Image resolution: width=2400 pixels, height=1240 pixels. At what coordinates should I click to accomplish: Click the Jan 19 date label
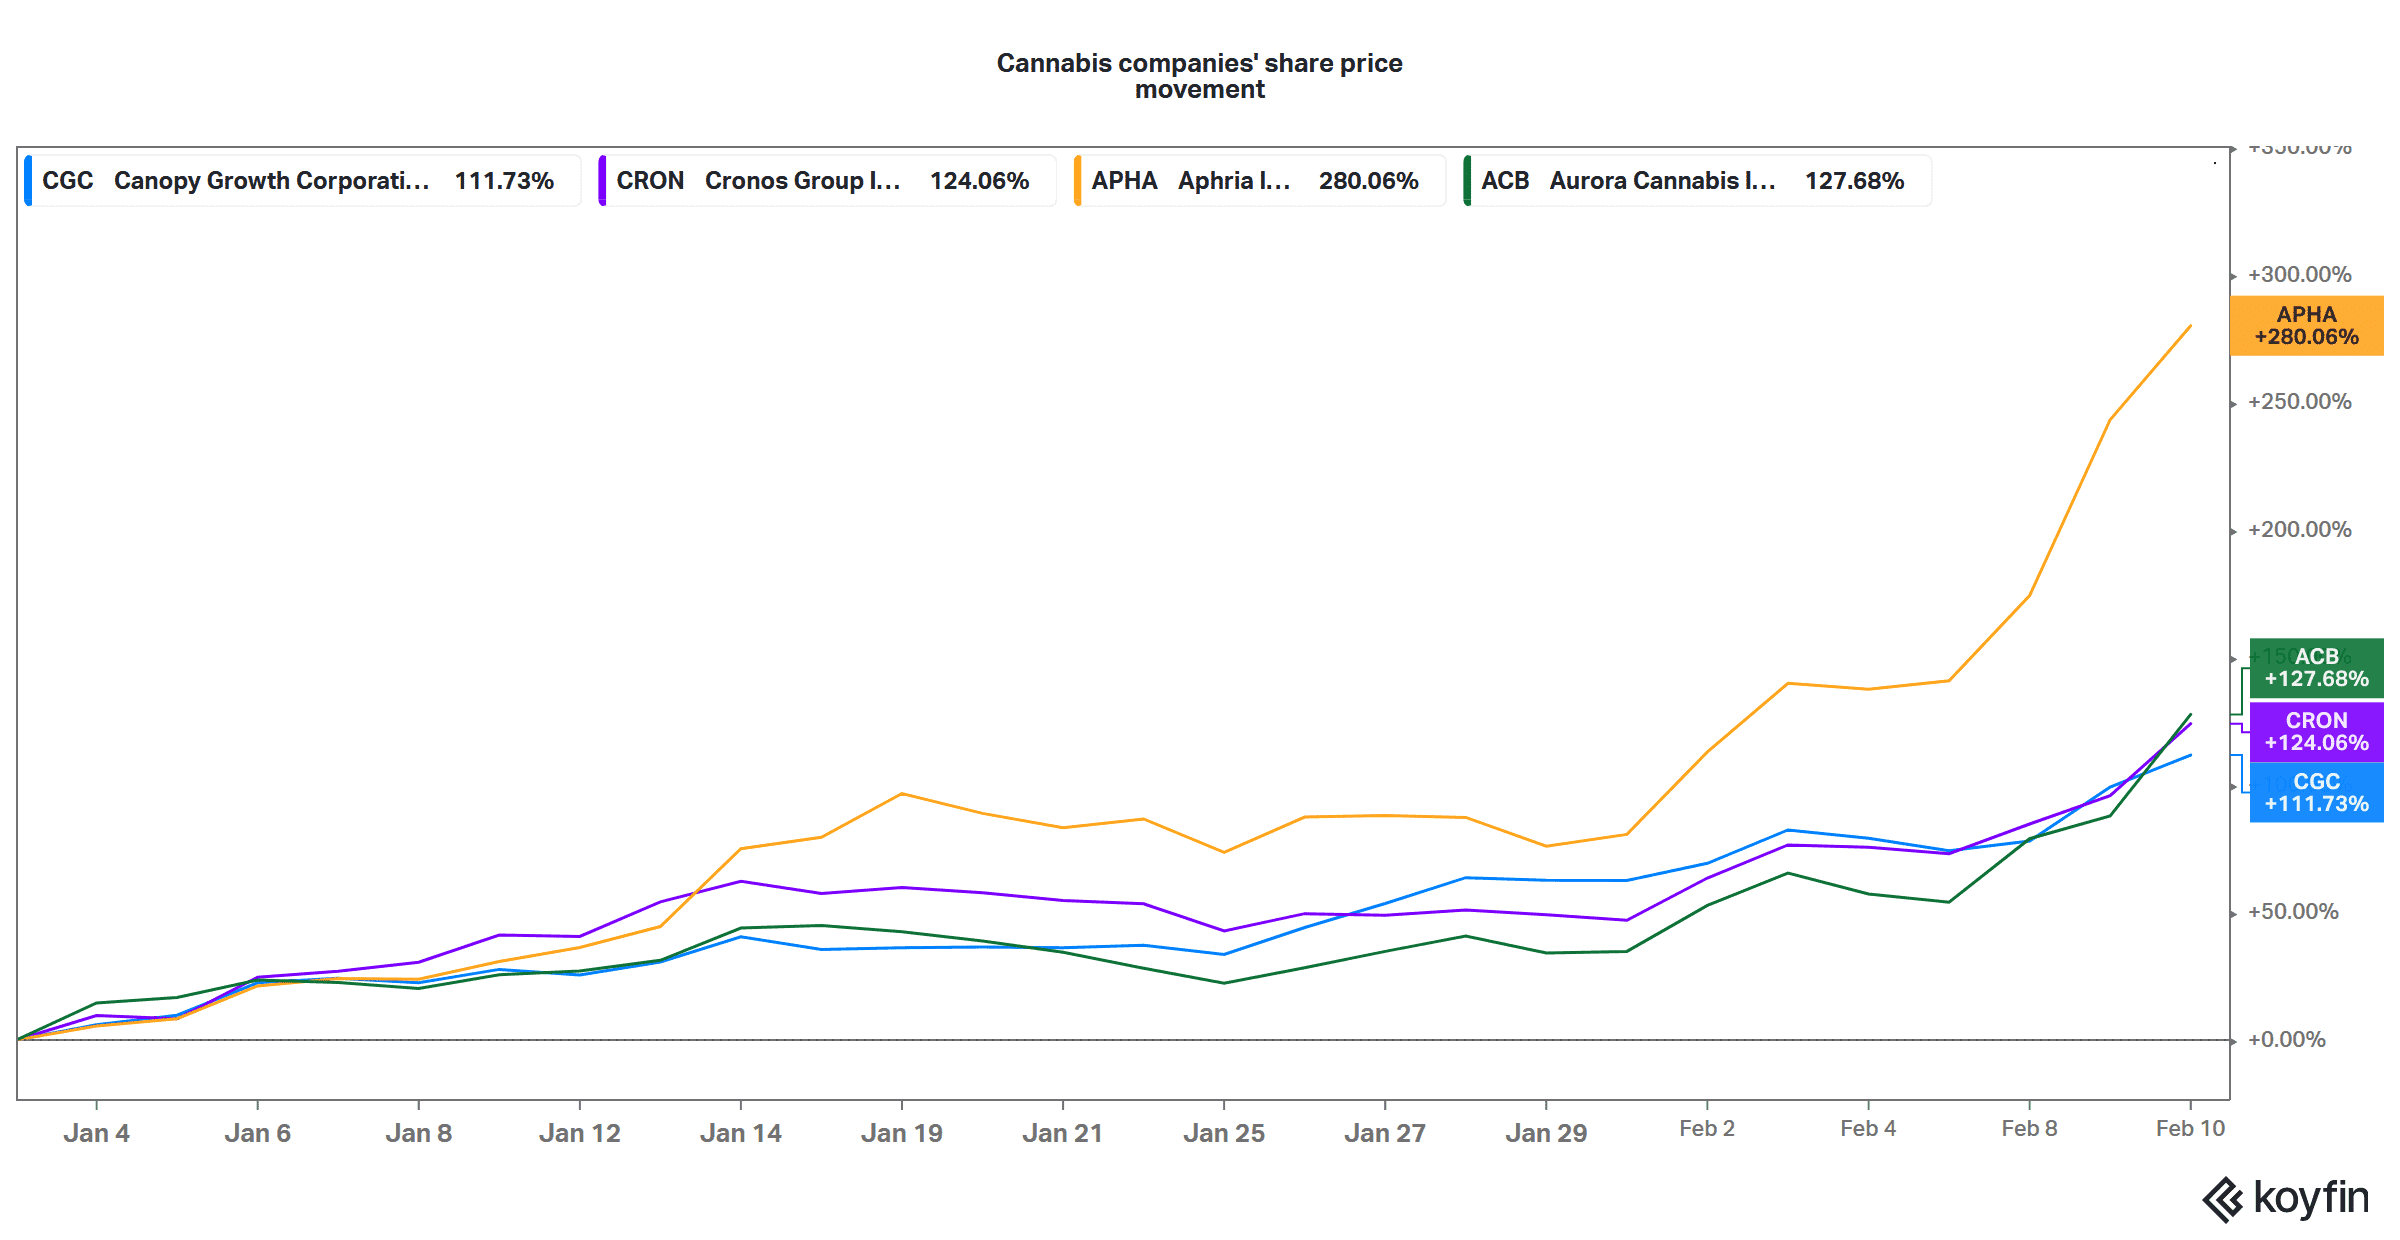tap(902, 1133)
